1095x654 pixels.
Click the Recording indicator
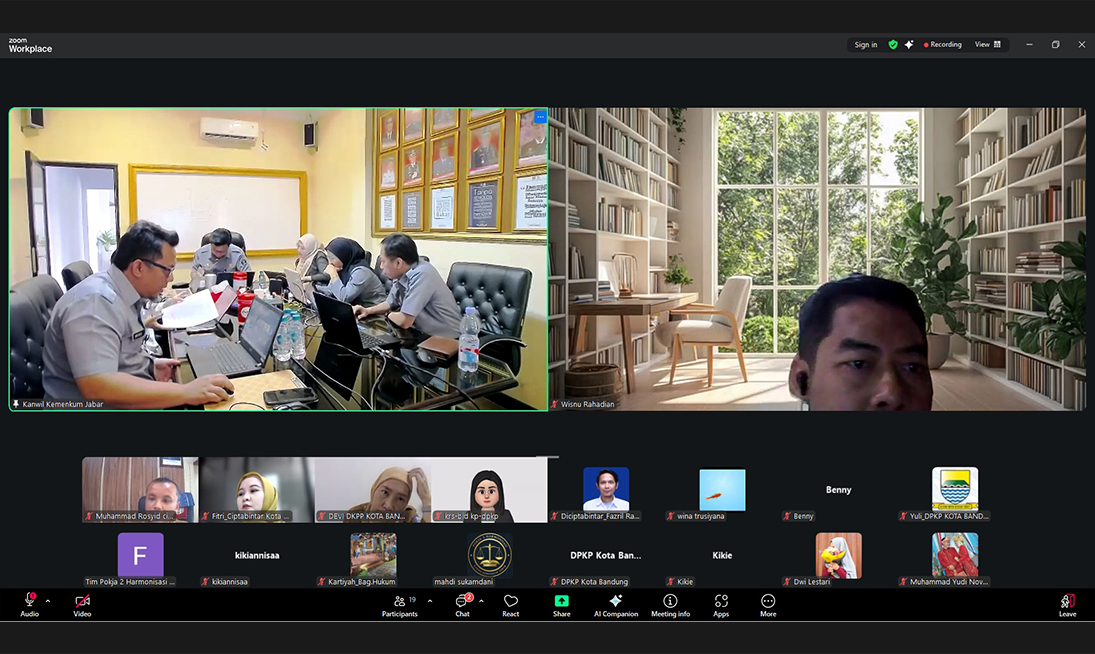(943, 45)
